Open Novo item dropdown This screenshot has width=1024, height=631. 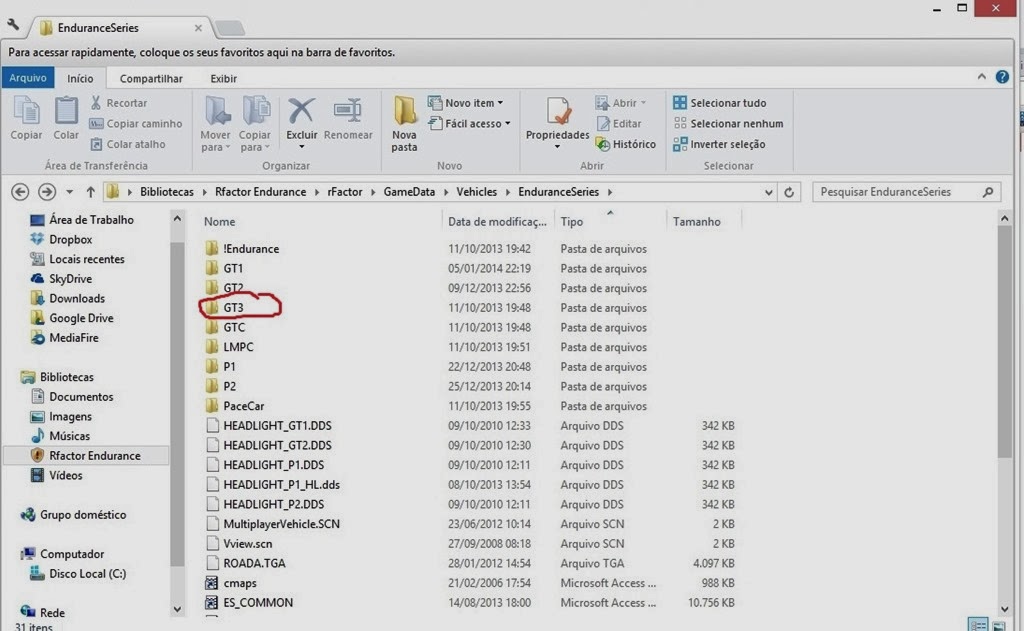click(466, 103)
